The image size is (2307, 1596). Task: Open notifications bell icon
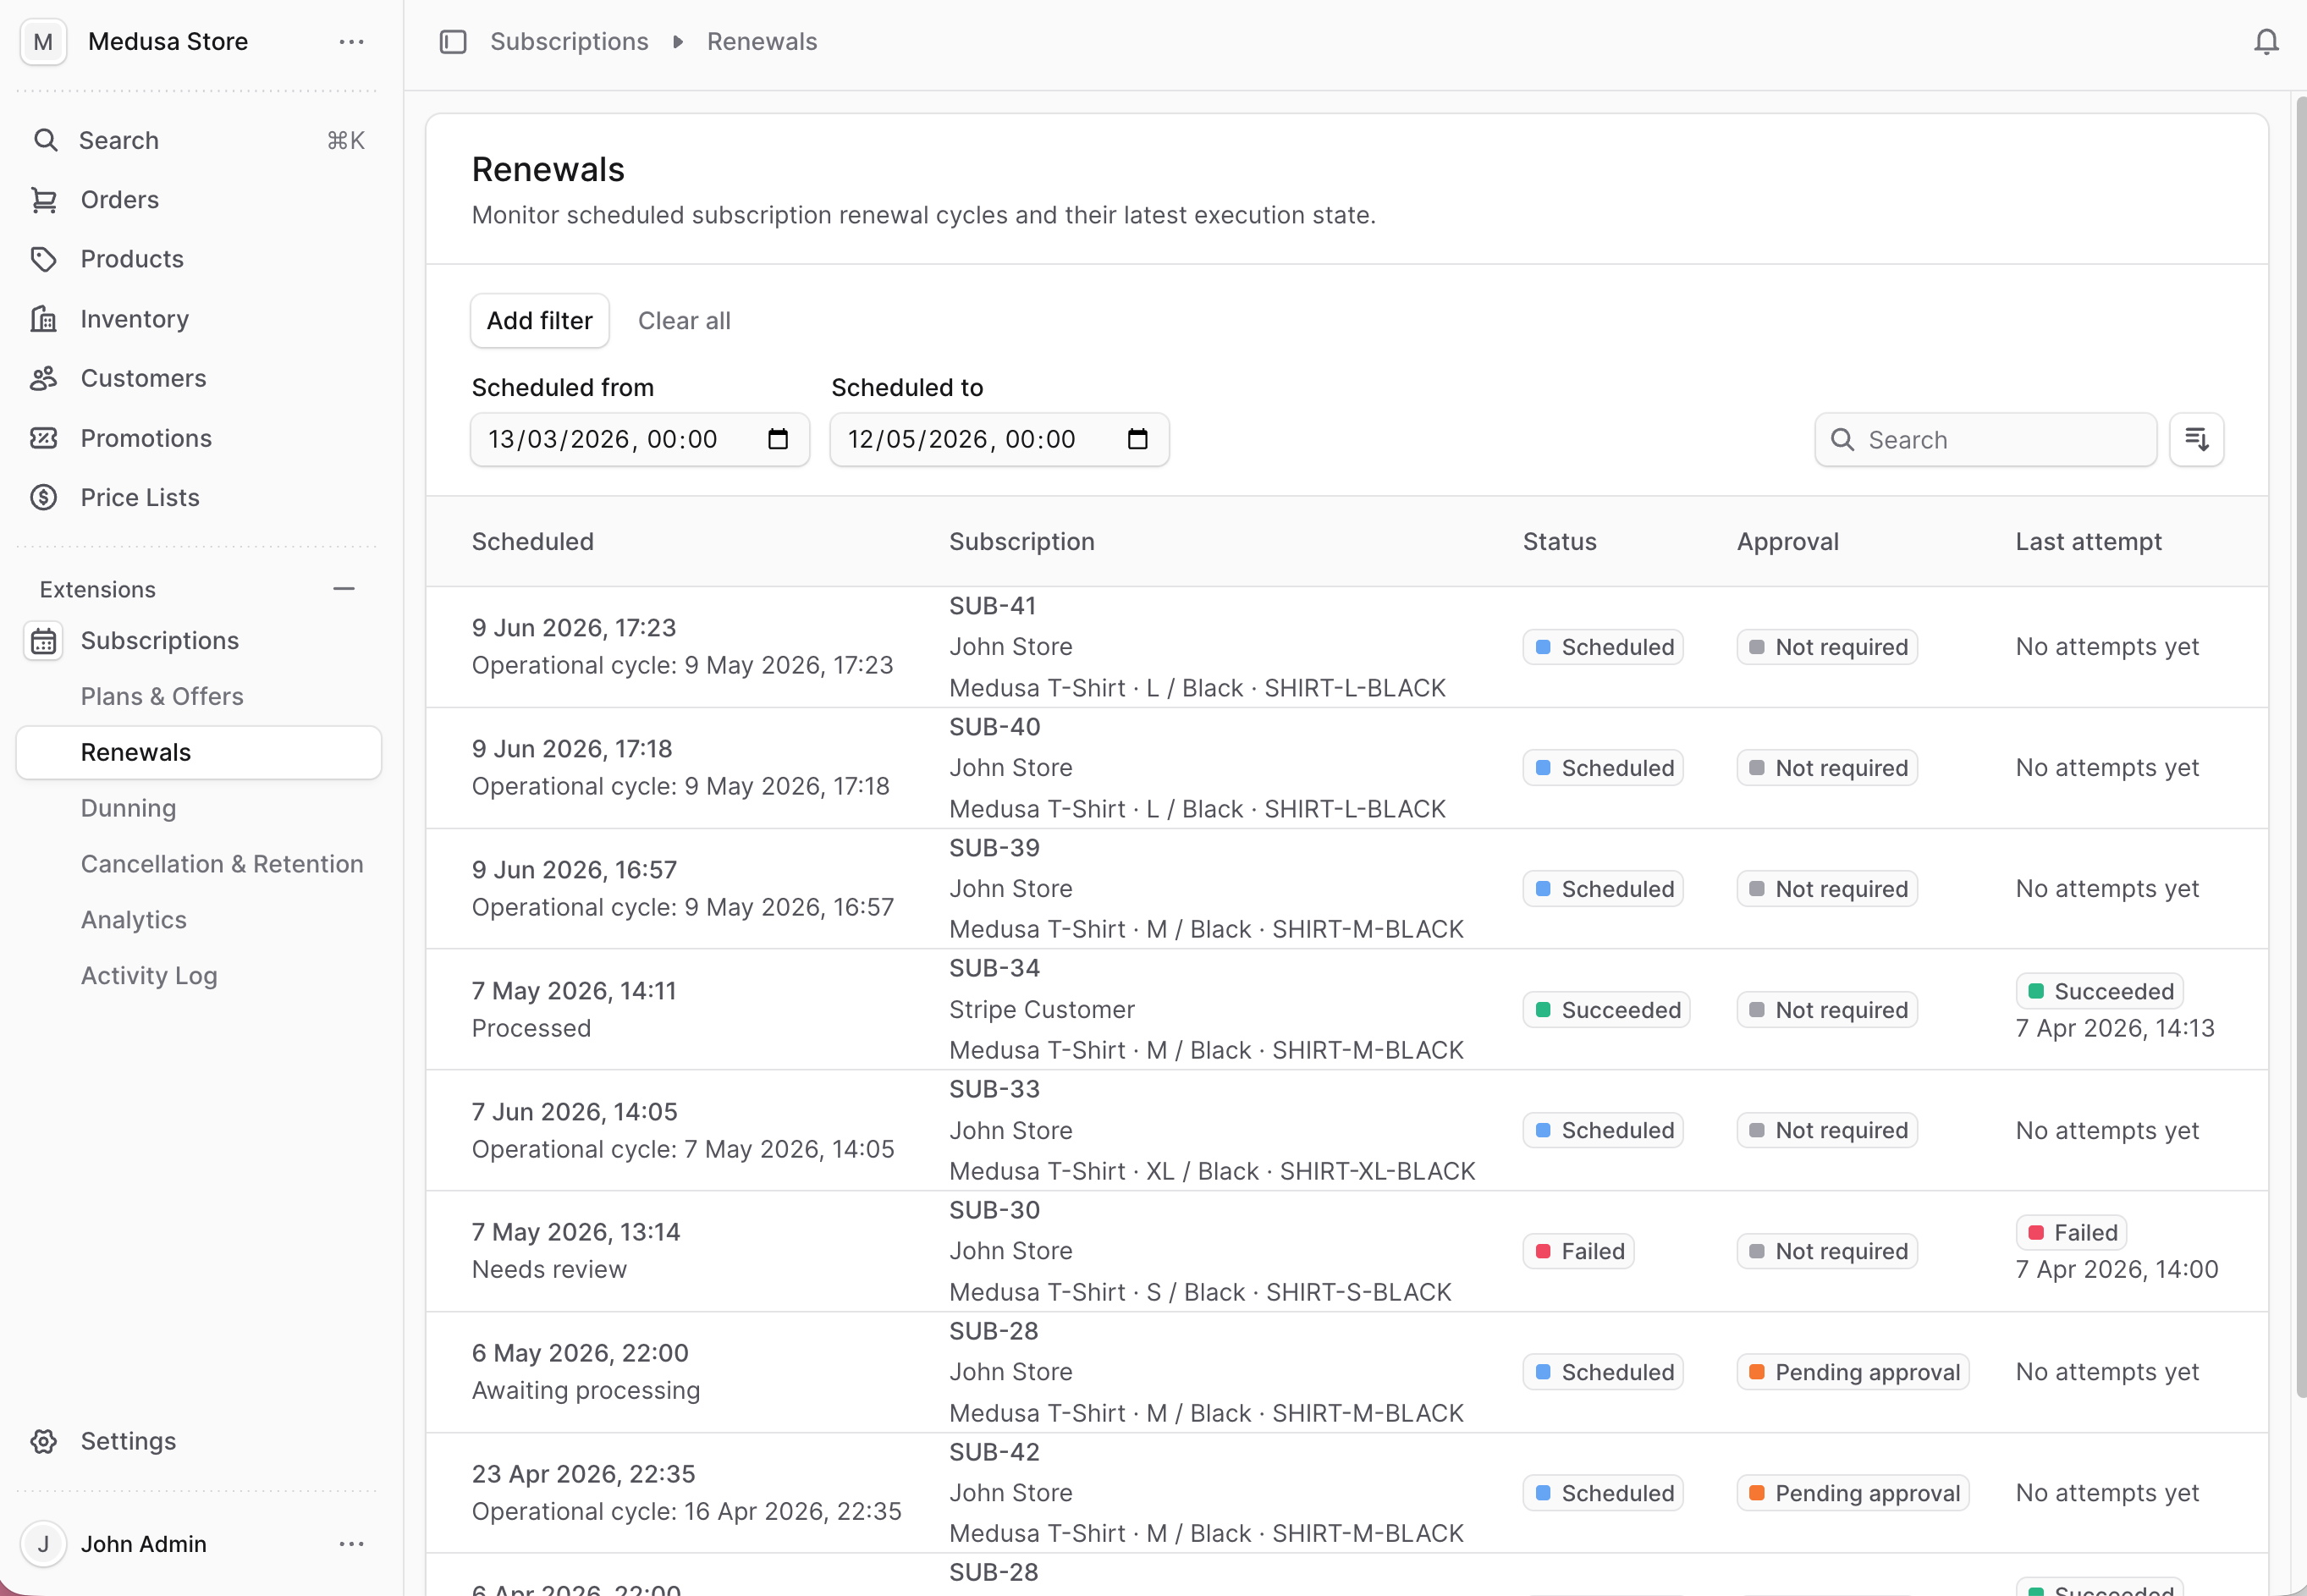2266,42
